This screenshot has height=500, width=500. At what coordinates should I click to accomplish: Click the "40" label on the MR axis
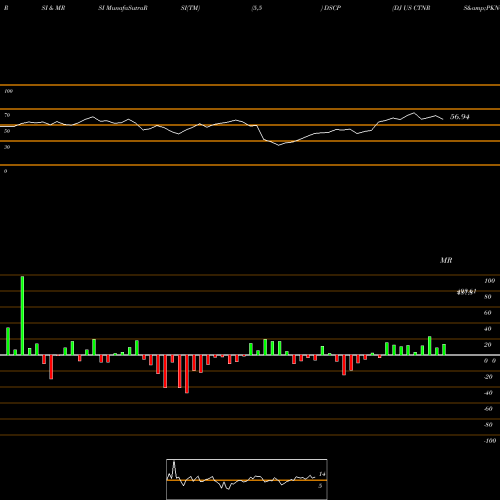point(488,329)
